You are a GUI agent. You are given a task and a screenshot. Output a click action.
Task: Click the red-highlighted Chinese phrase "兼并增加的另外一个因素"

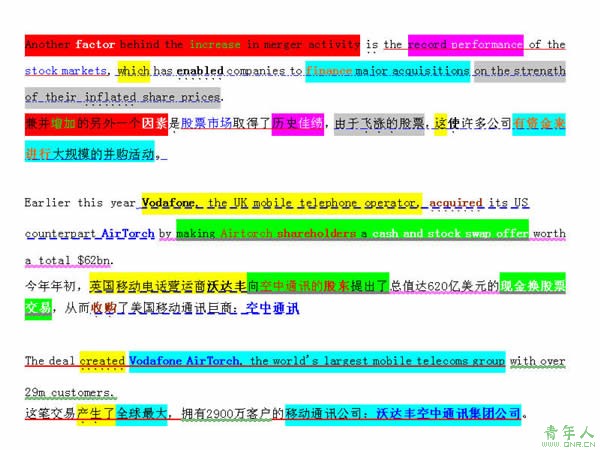click(96, 124)
